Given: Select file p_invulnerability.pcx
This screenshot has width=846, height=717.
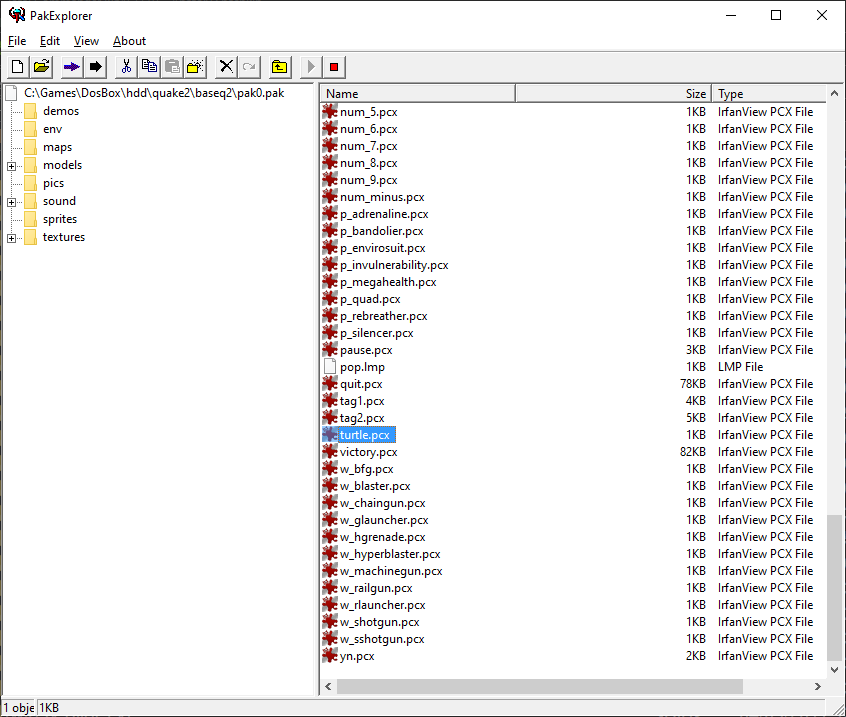Looking at the screenshot, I should (x=394, y=265).
